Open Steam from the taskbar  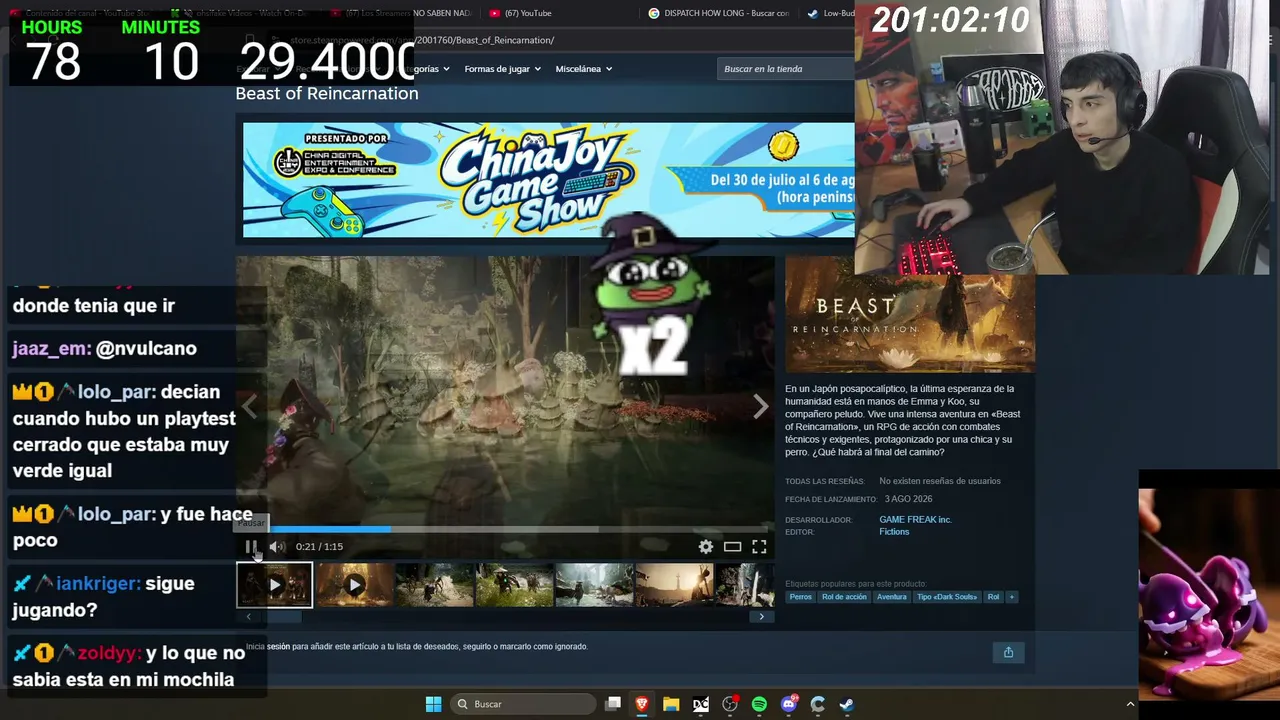(847, 704)
